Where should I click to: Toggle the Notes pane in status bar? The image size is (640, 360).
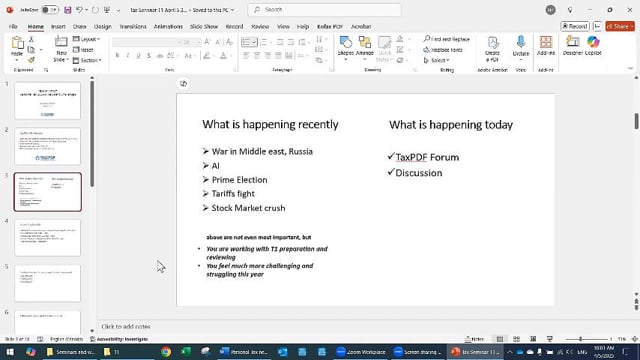pyautogui.click(x=474, y=339)
